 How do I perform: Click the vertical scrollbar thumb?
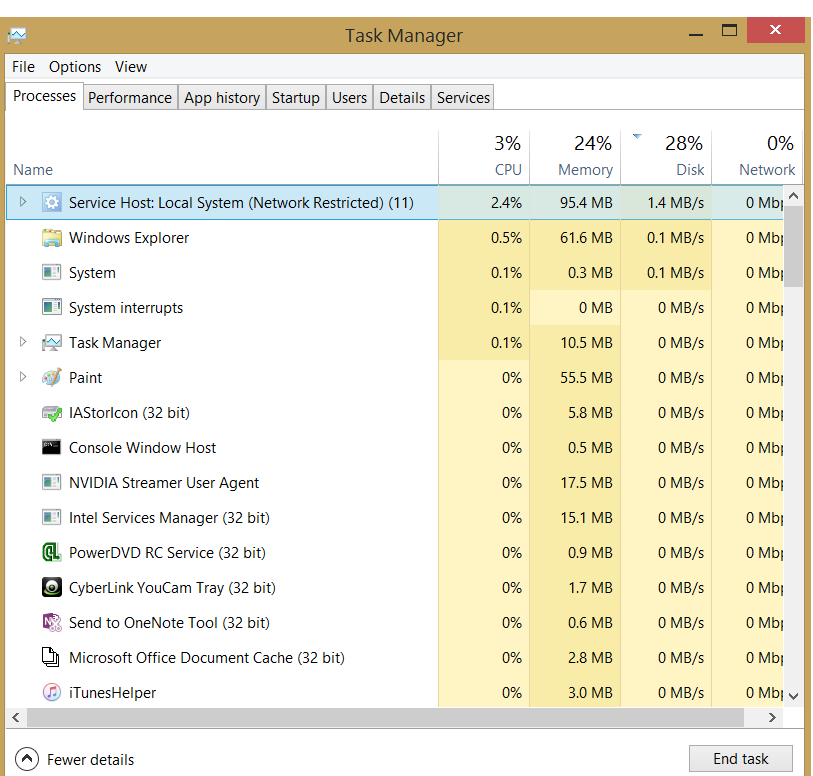[x=793, y=246]
